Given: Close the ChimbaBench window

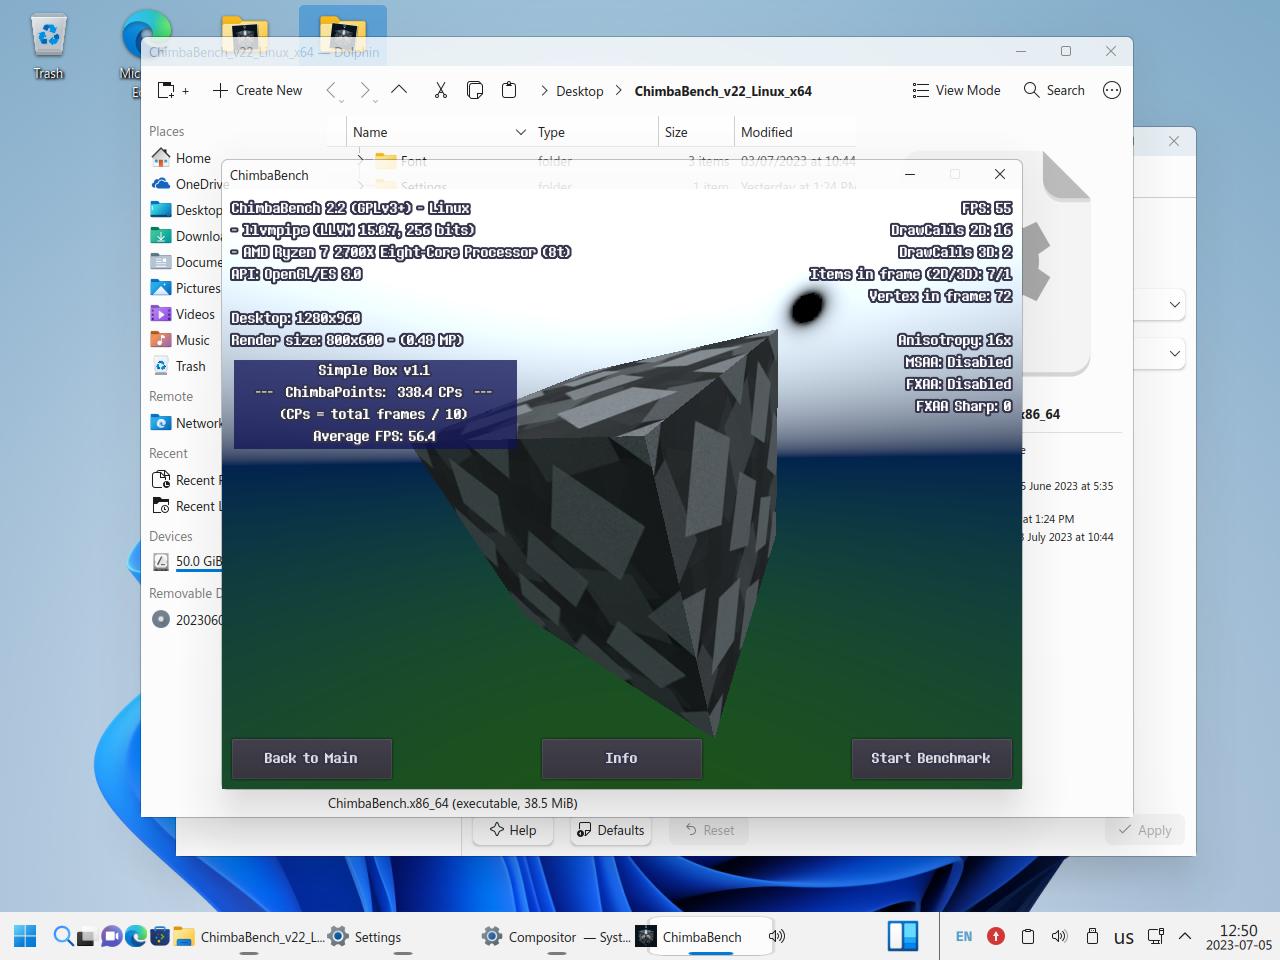Looking at the screenshot, I should 1000,174.
